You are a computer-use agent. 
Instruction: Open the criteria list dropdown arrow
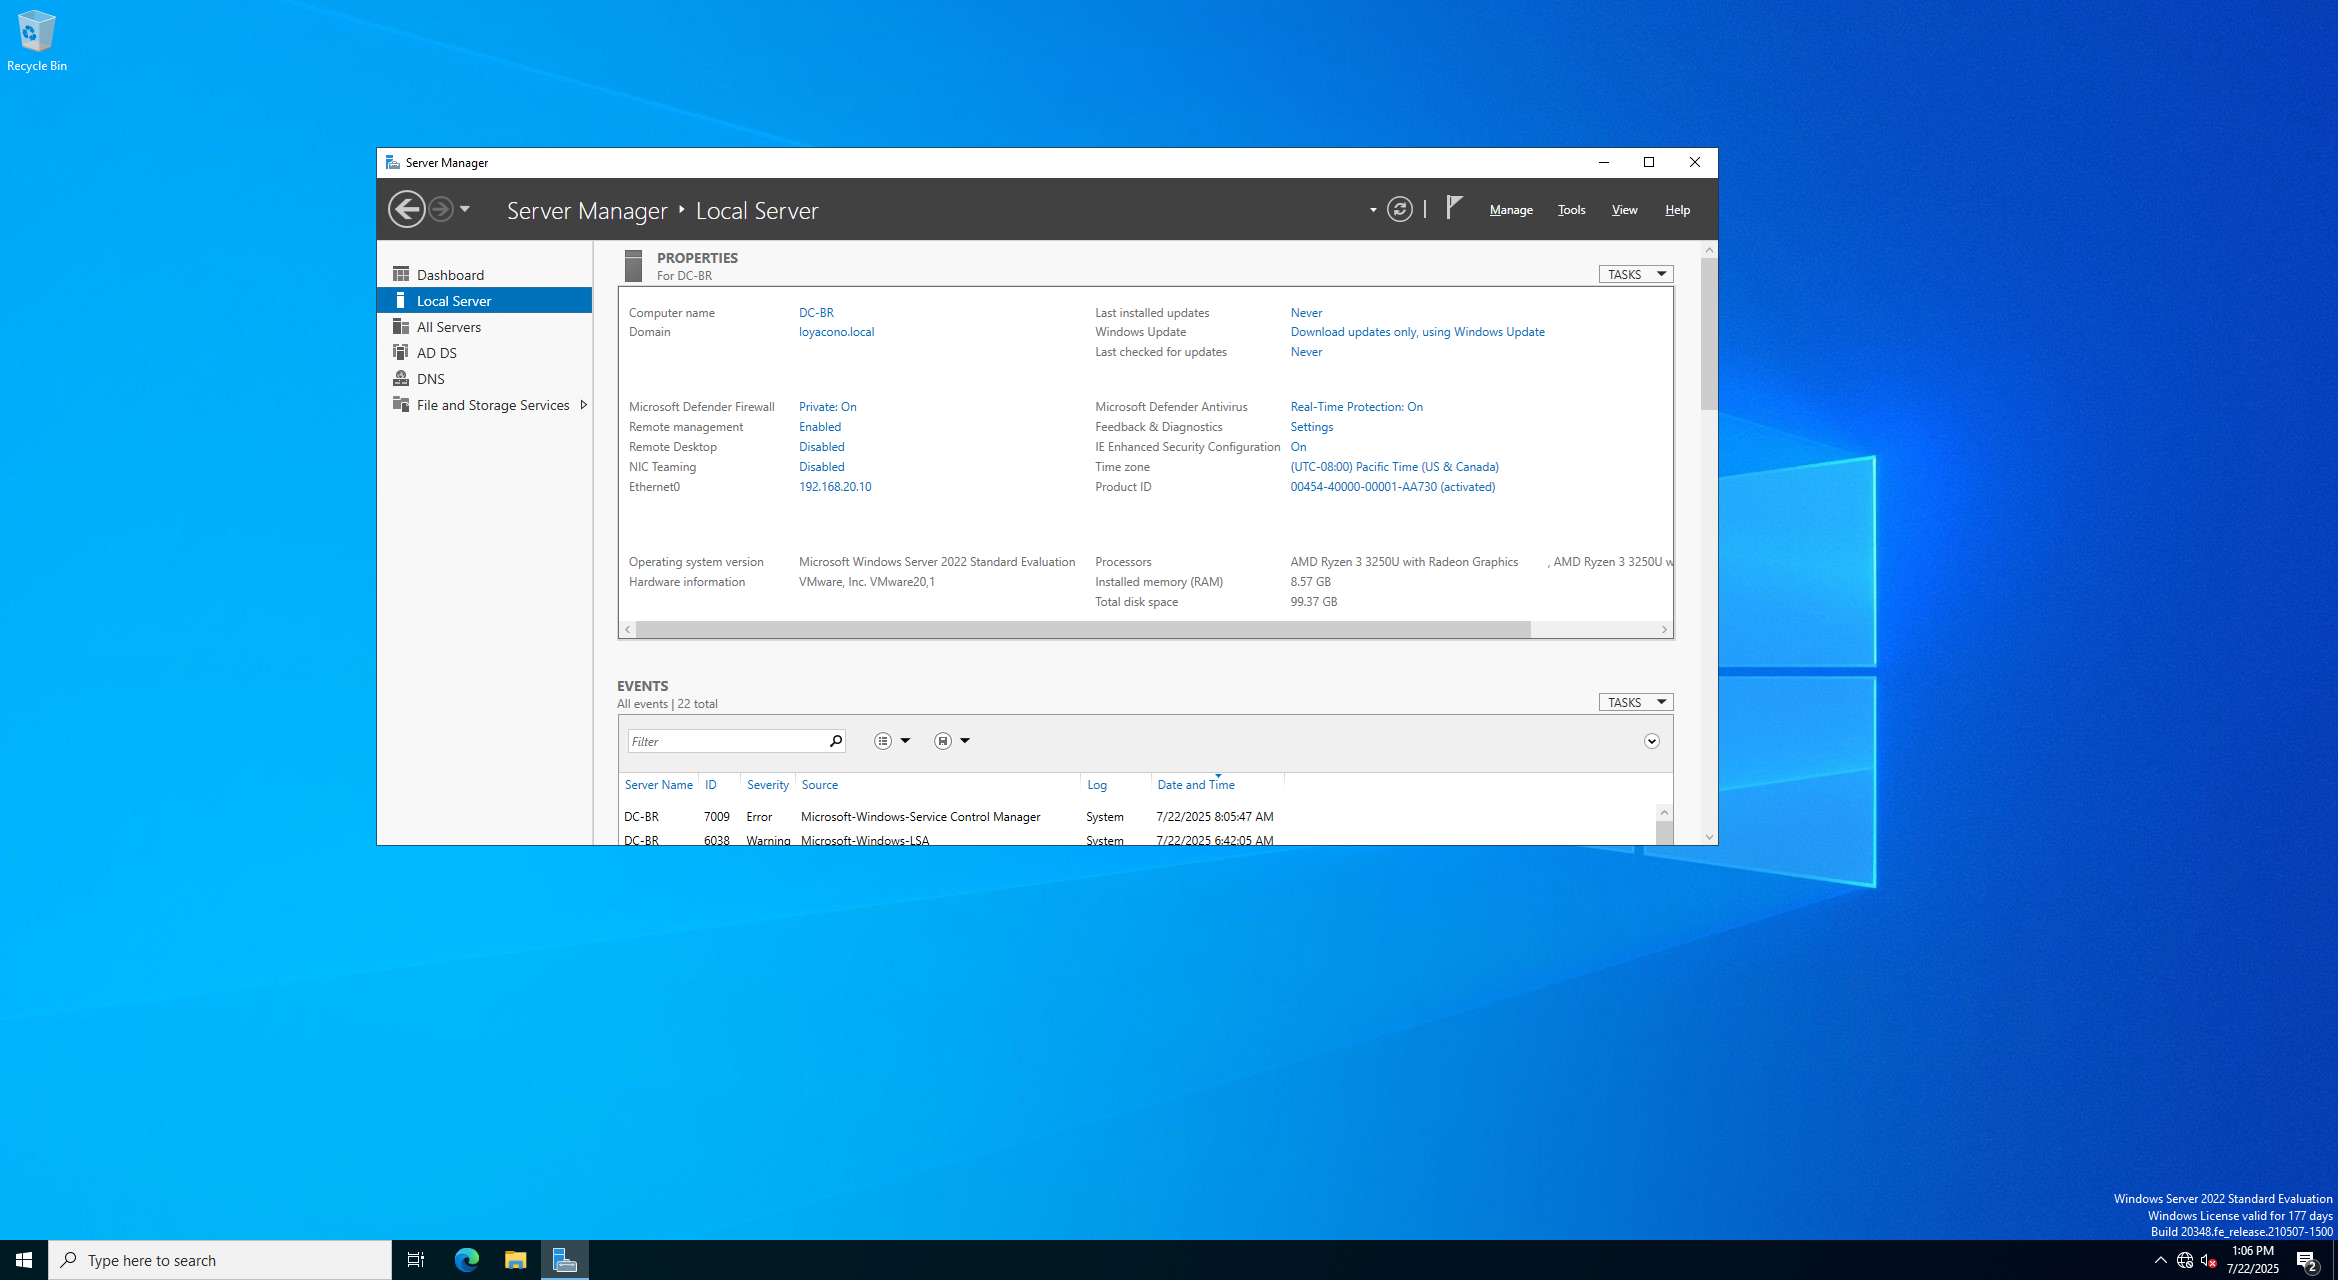coord(905,741)
